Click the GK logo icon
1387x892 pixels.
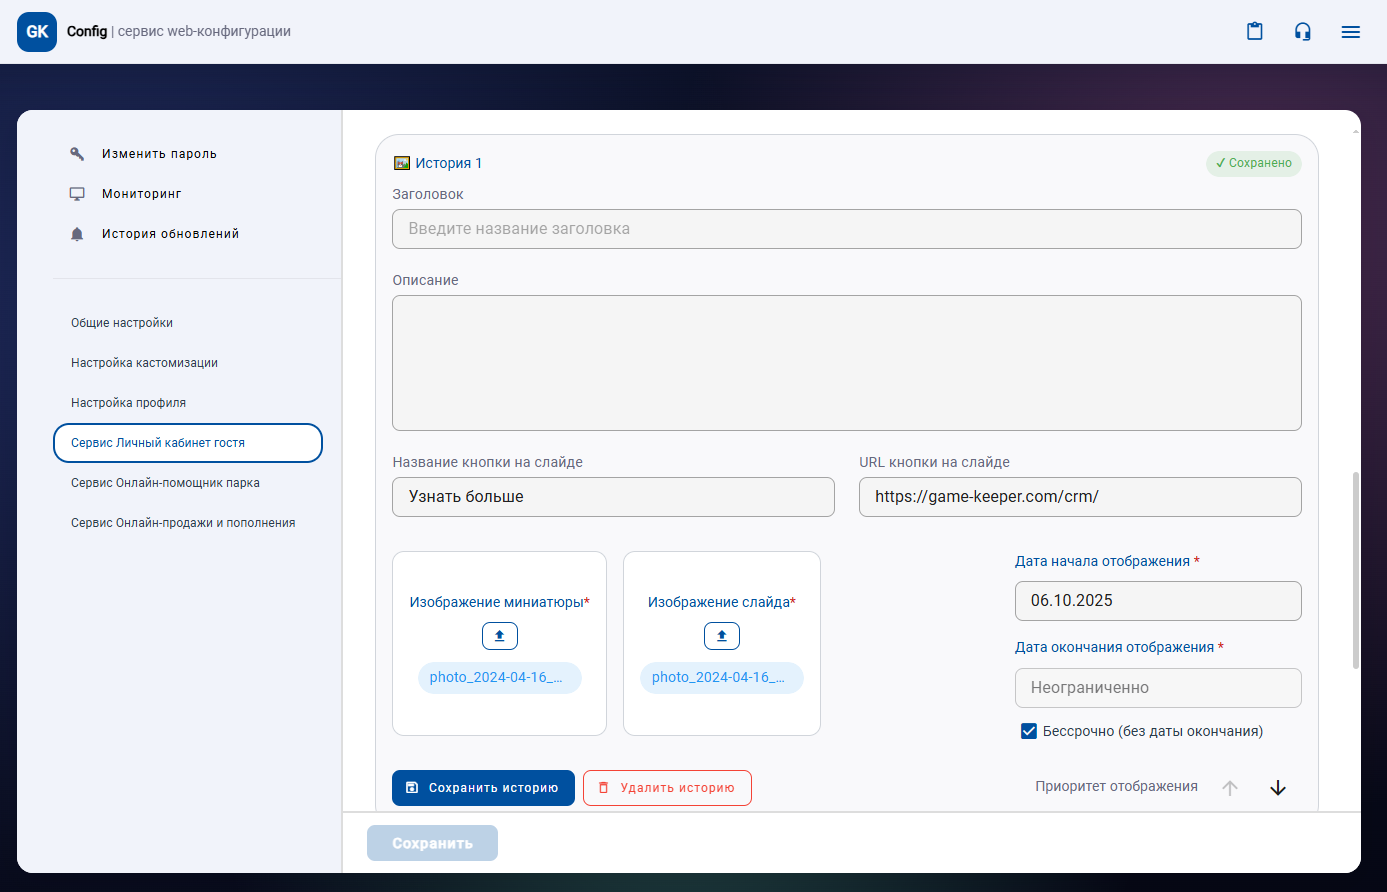coord(37,32)
